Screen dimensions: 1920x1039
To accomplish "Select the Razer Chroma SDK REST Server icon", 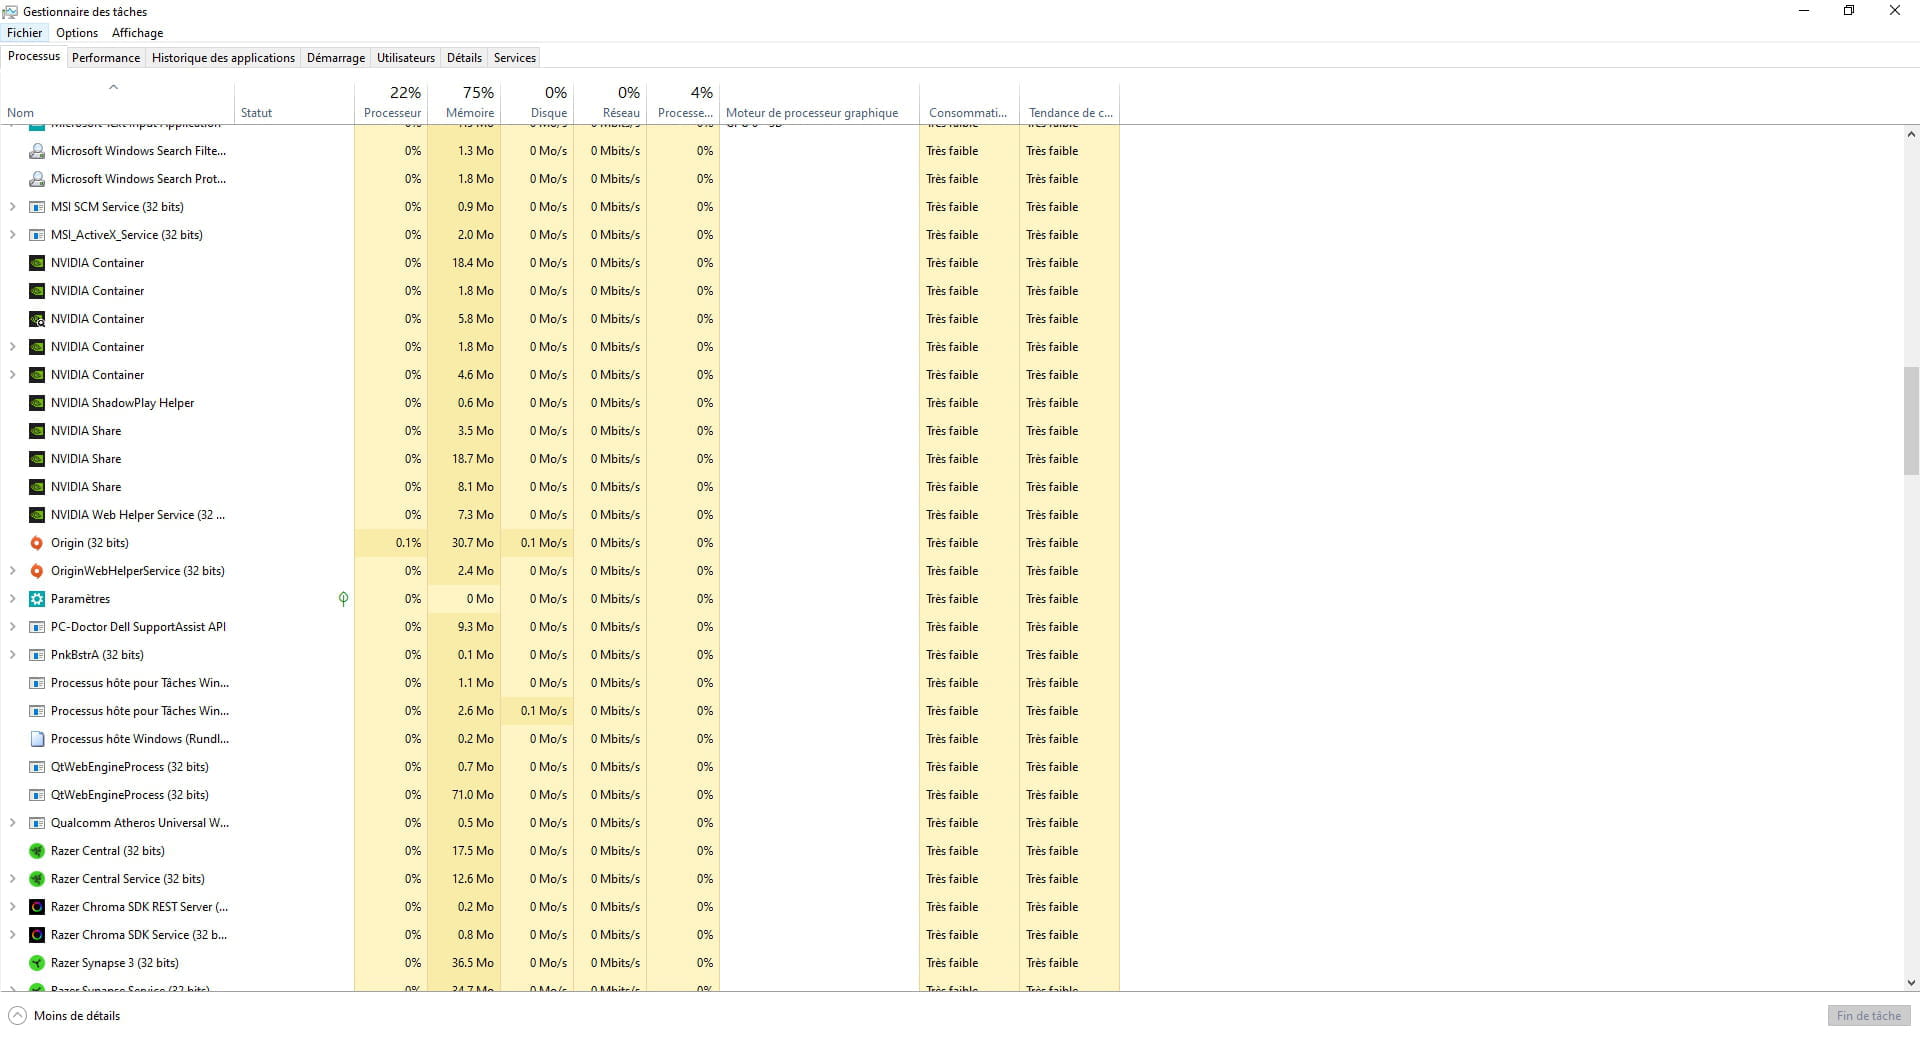I will [x=37, y=907].
